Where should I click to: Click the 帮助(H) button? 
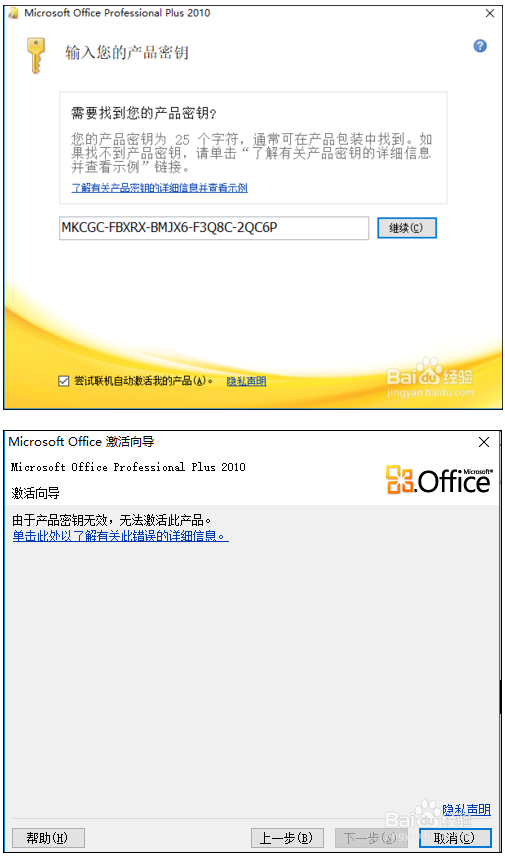48,837
